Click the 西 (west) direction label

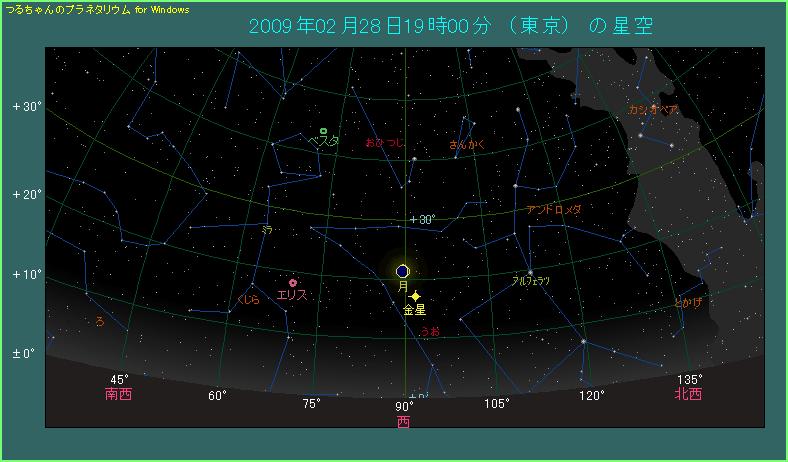[403, 422]
